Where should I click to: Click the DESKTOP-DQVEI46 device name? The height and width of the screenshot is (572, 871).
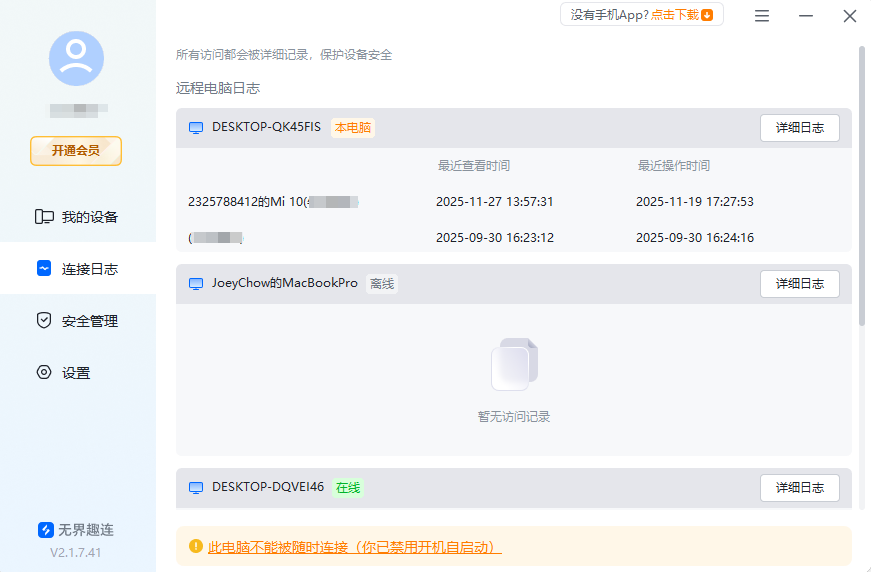point(268,487)
